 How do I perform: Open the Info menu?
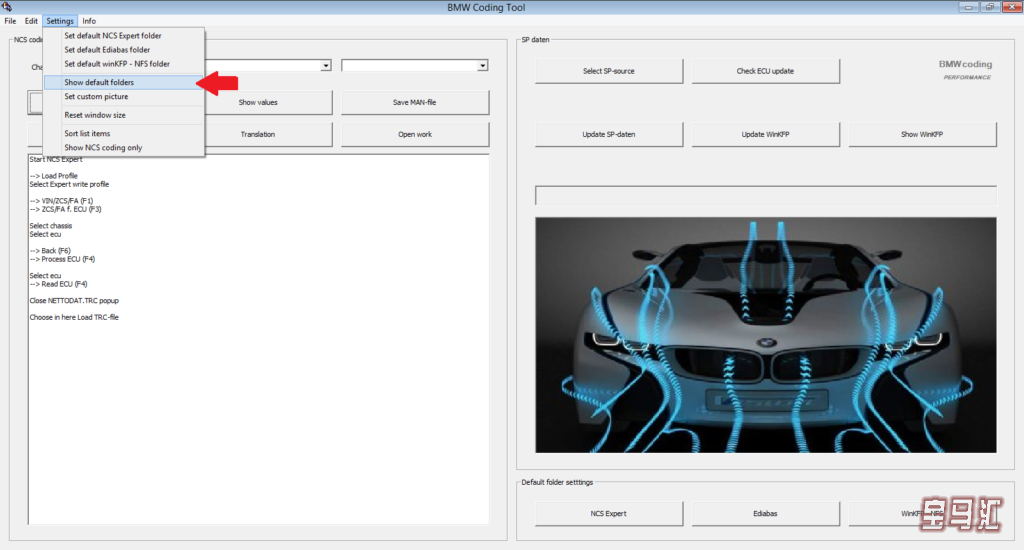89,21
